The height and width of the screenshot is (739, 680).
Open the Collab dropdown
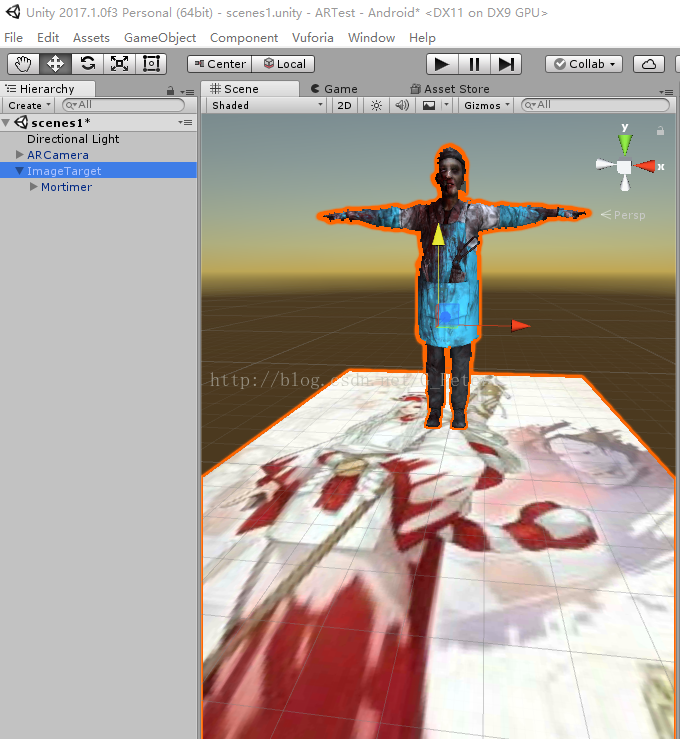584,64
